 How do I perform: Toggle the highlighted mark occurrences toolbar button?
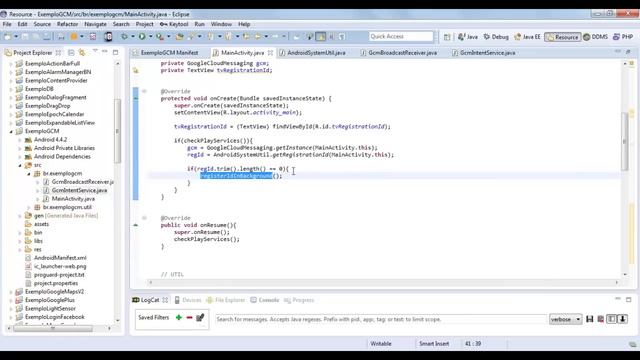coord(321,37)
